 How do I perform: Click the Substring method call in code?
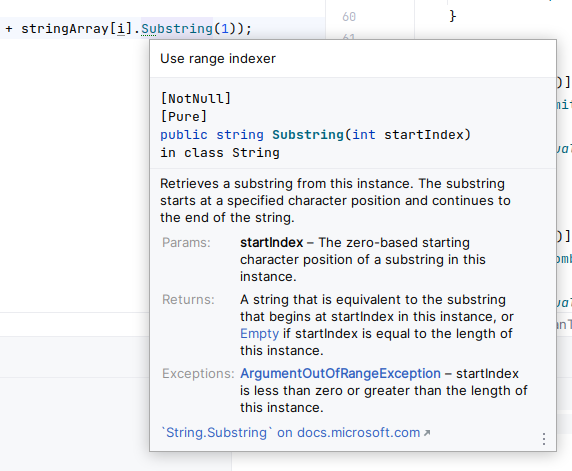coord(177,28)
